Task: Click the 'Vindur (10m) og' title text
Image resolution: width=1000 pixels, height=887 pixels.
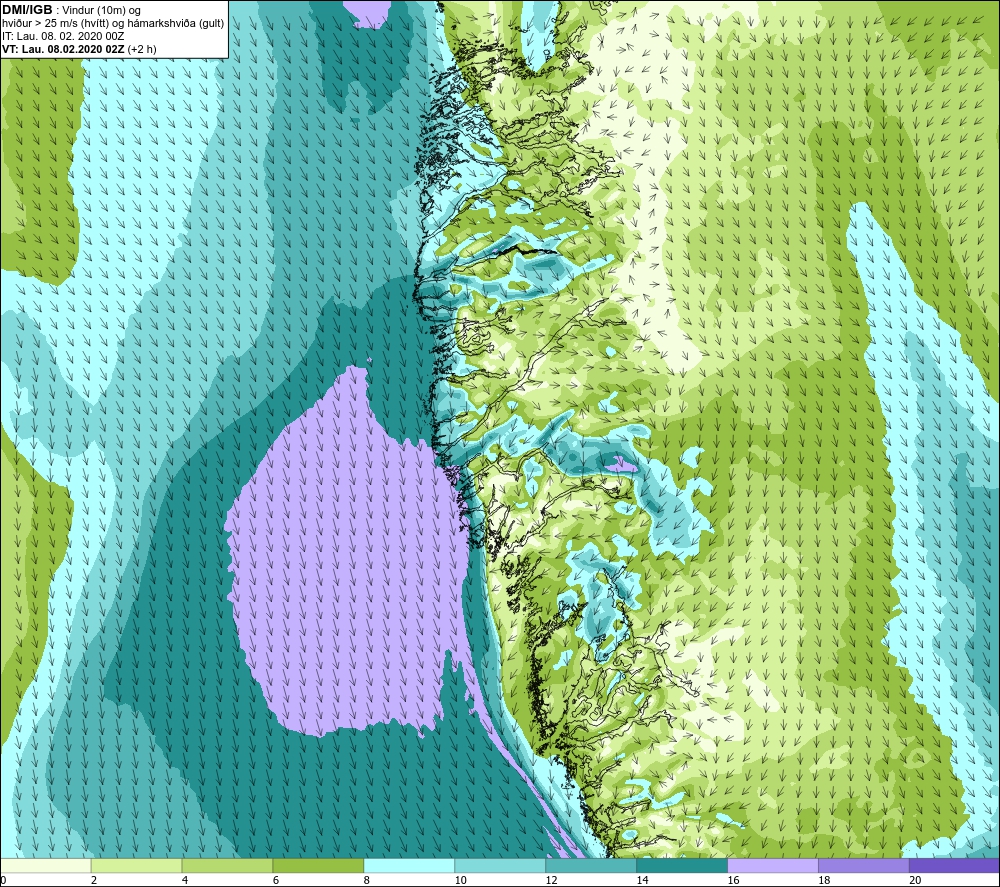Action: (101, 11)
